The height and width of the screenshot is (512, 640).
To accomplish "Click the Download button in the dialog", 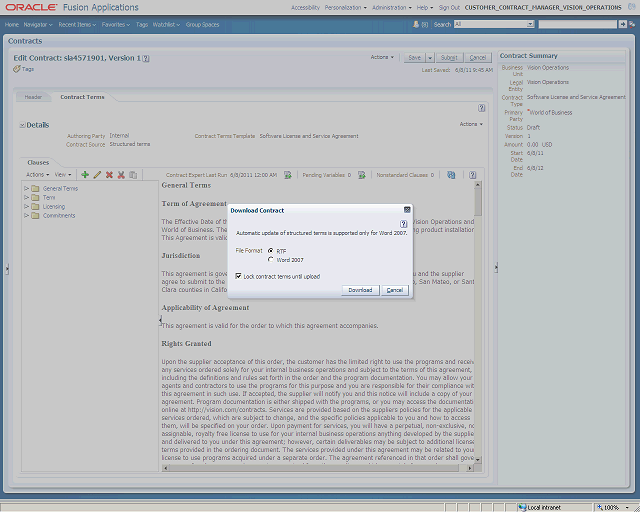I will point(360,290).
